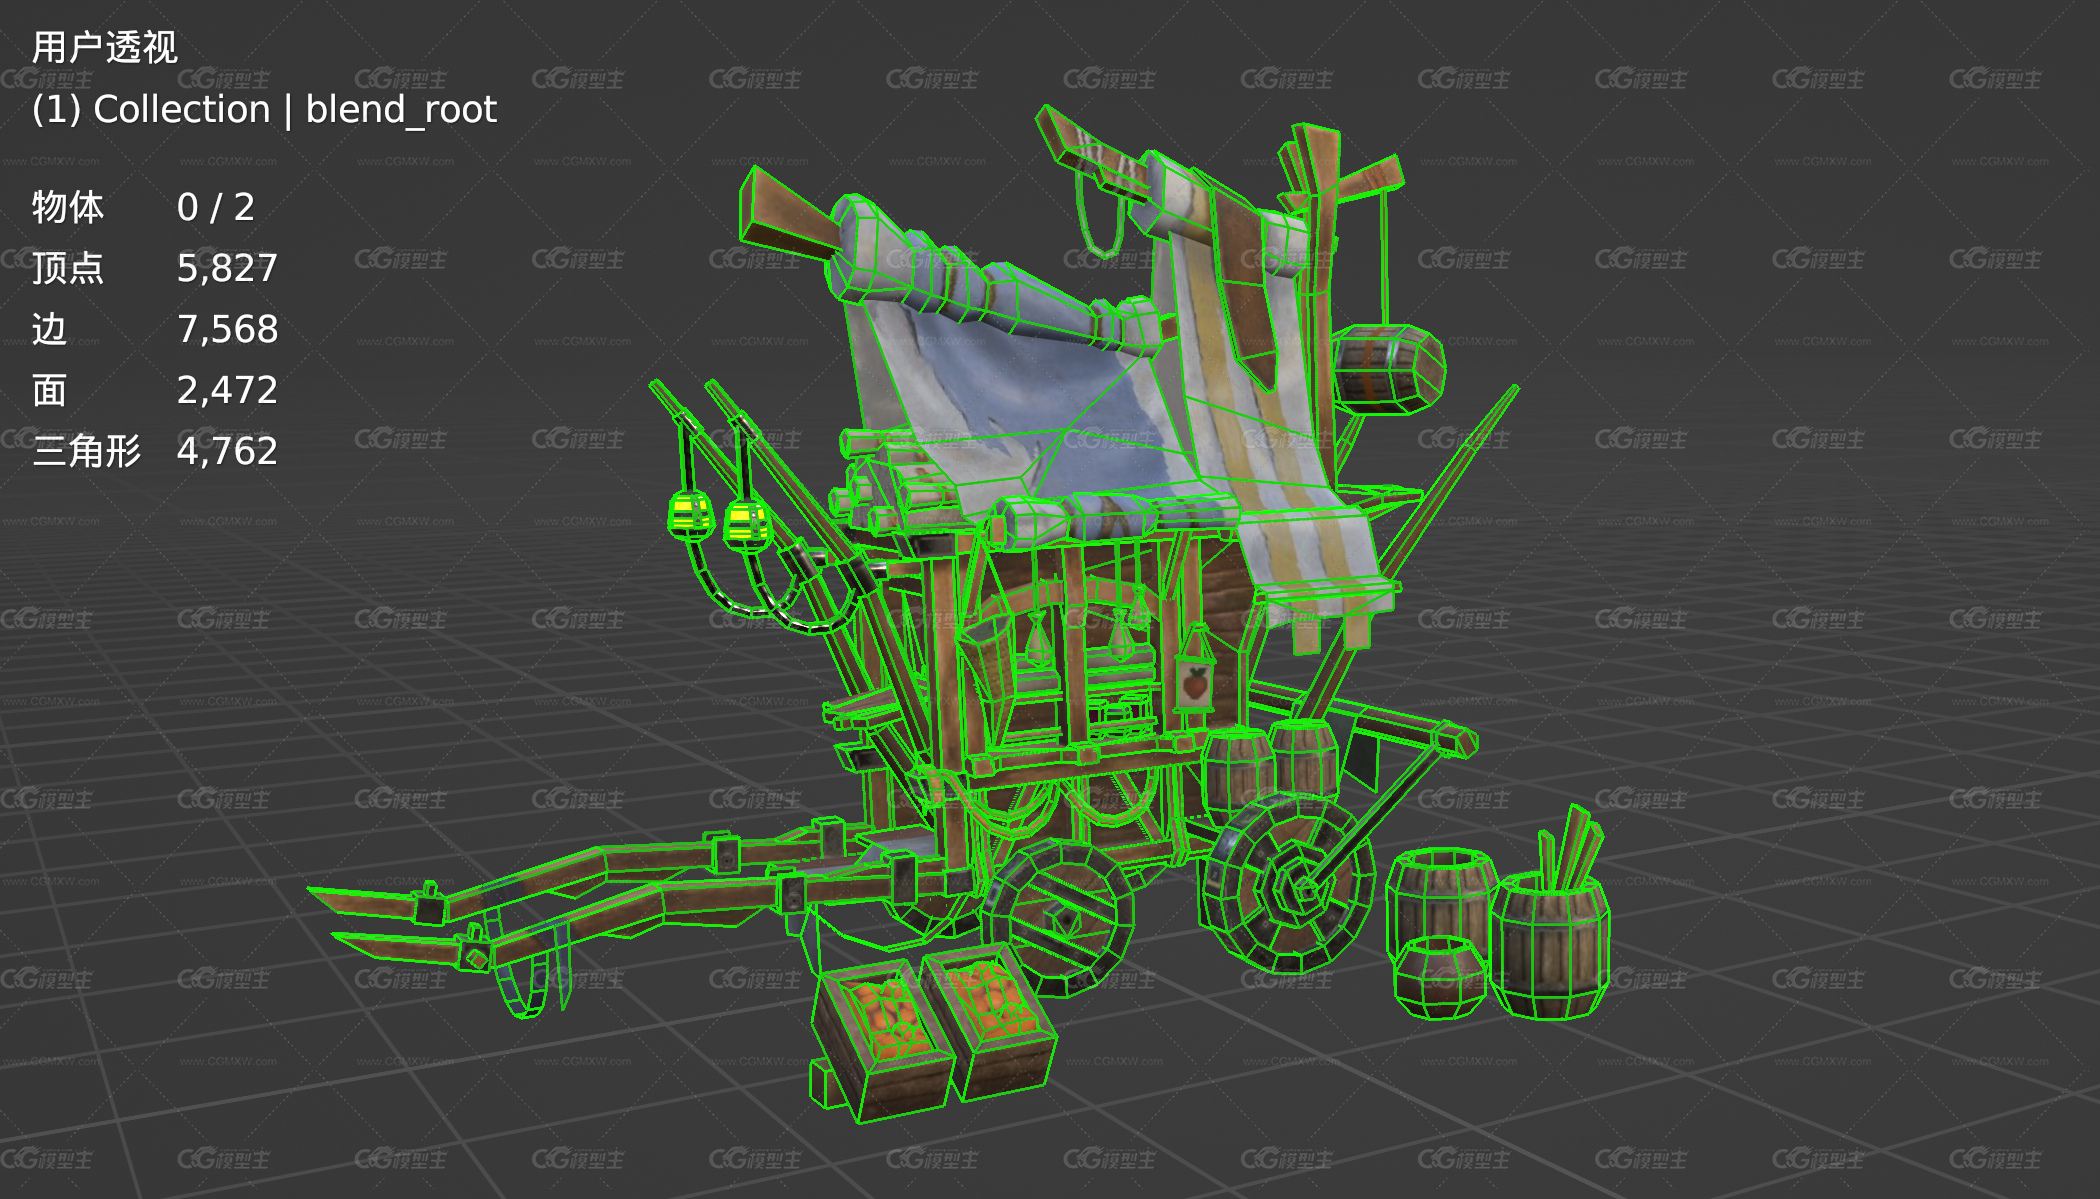Select the object count value '0 / 2'
The image size is (2100, 1199).
pos(216,207)
